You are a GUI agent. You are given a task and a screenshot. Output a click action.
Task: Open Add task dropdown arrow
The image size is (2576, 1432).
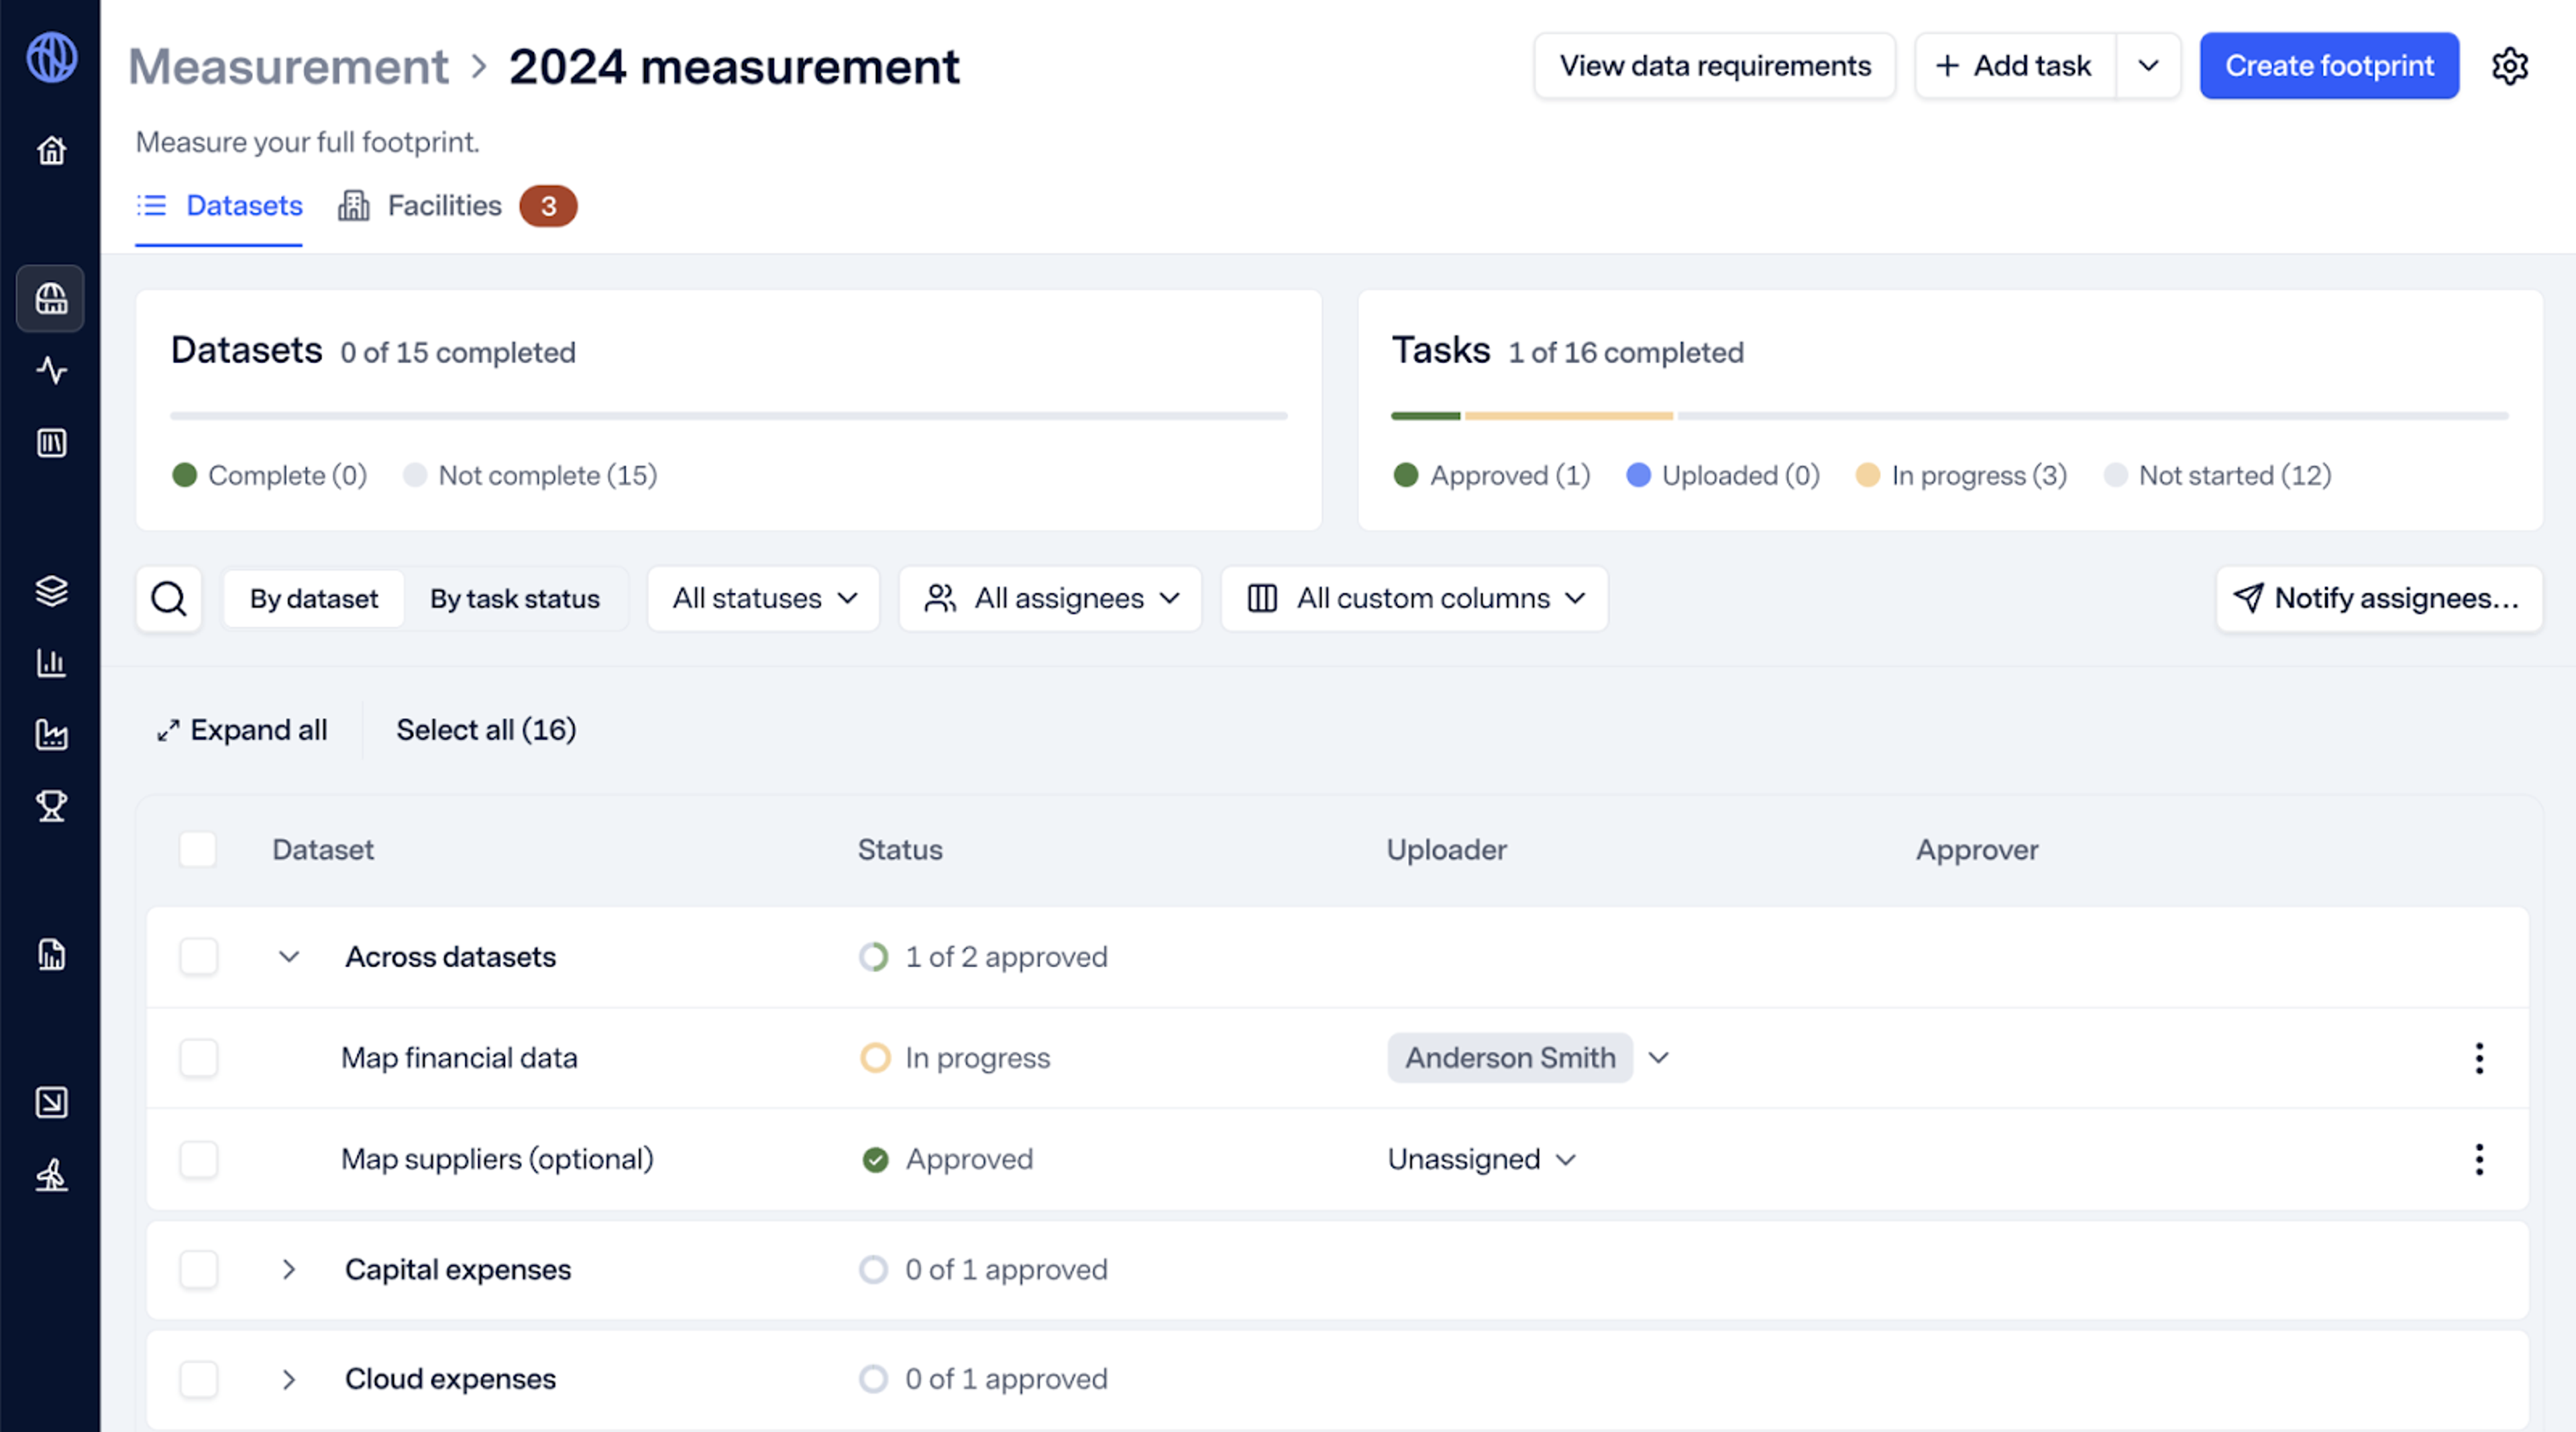(2148, 66)
